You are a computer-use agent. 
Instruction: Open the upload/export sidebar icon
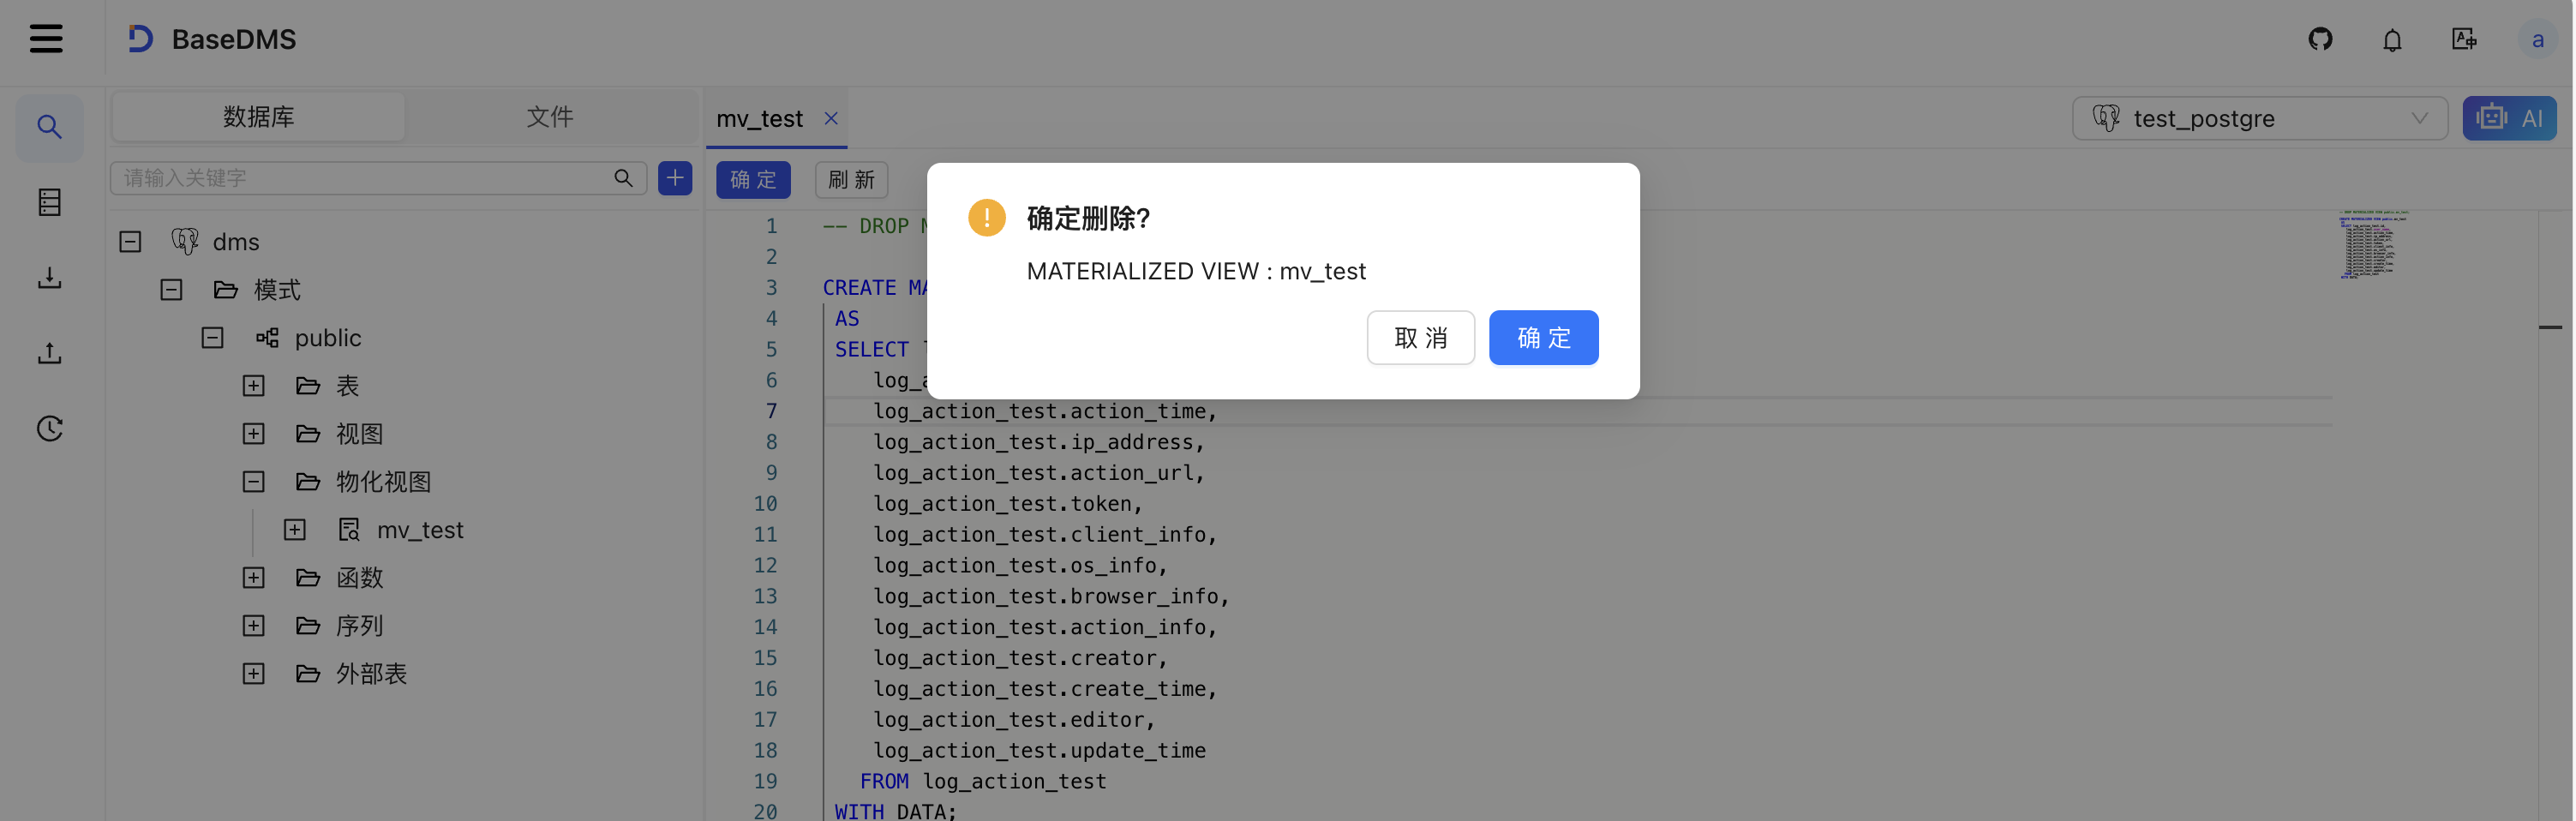tap(49, 353)
